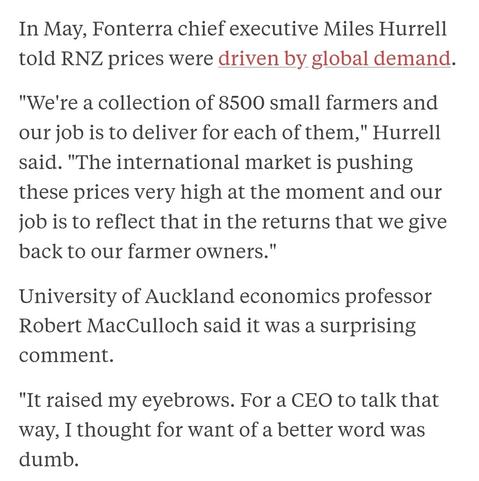Open the 'driven by global demand' link

334,59
